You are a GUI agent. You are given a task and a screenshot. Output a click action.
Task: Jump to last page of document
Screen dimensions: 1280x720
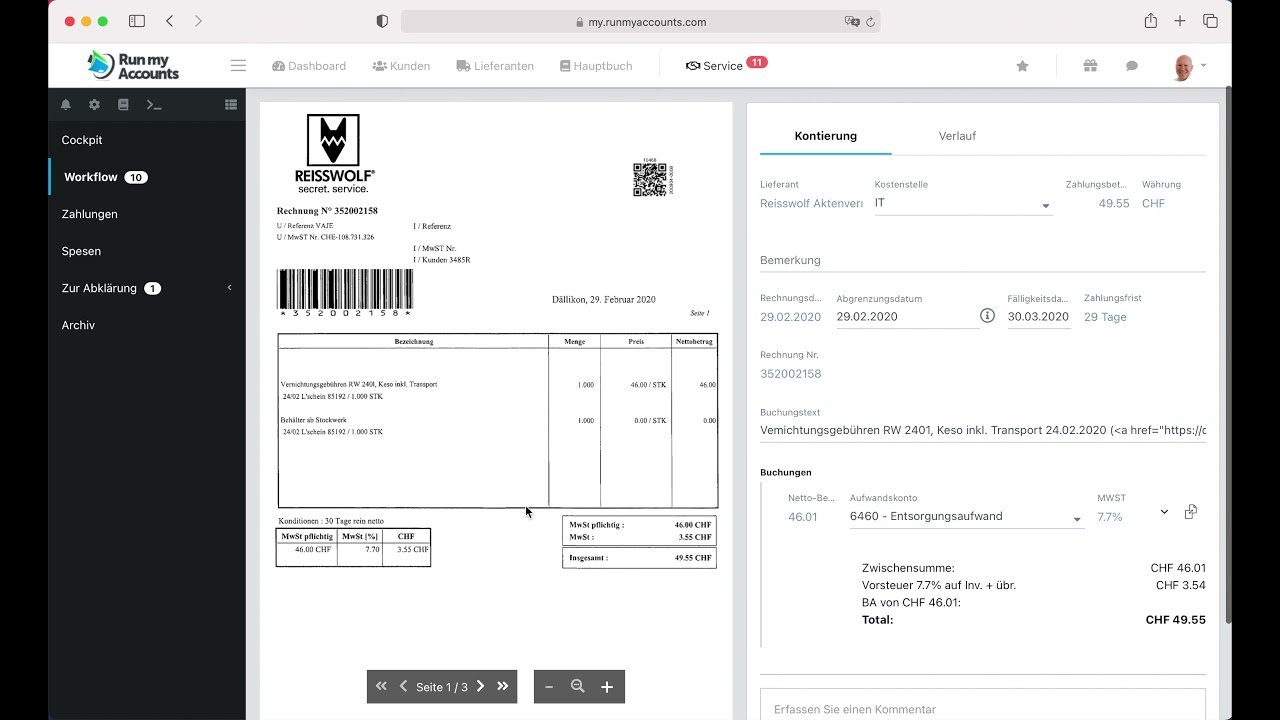tap(503, 686)
